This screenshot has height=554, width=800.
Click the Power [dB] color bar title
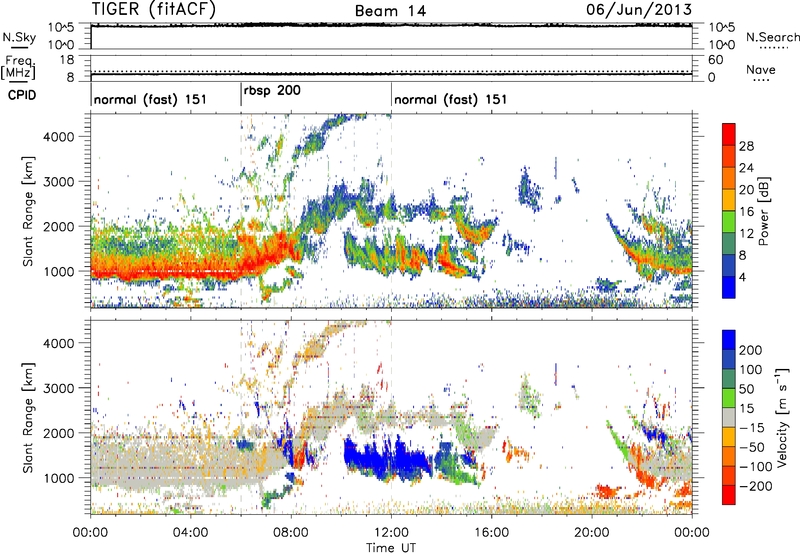pyautogui.click(x=764, y=211)
